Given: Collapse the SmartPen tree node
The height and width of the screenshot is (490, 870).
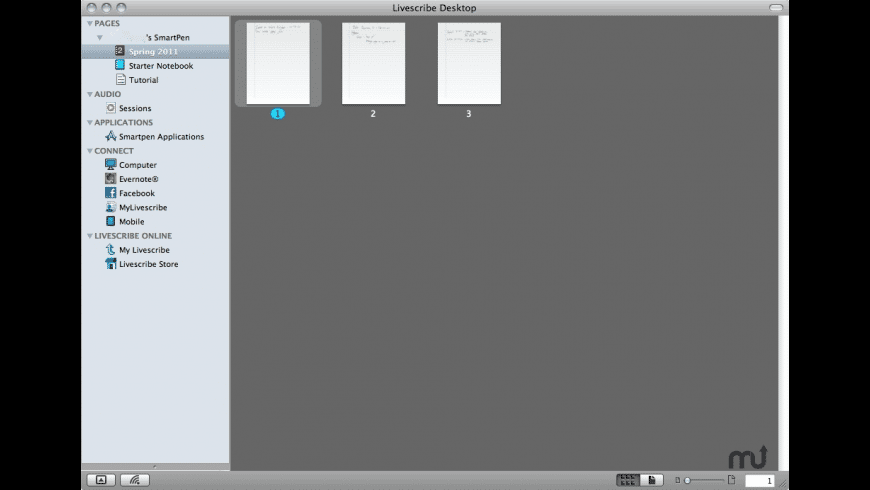Looking at the screenshot, I should click(99, 38).
